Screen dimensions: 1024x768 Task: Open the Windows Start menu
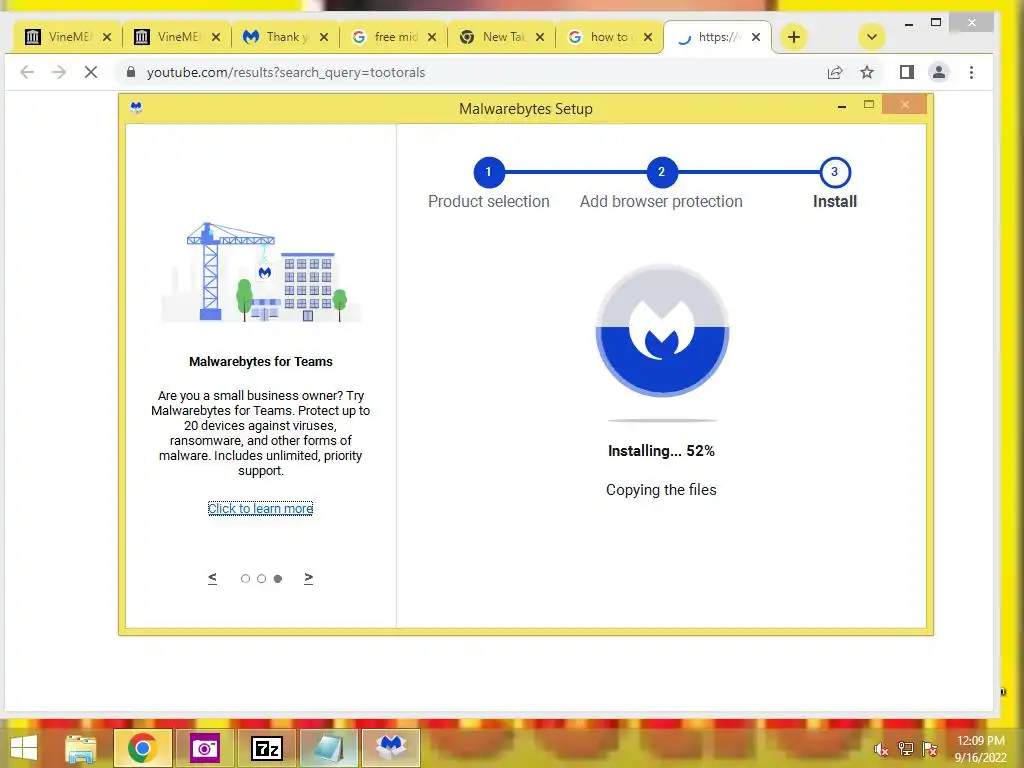tap(24, 748)
